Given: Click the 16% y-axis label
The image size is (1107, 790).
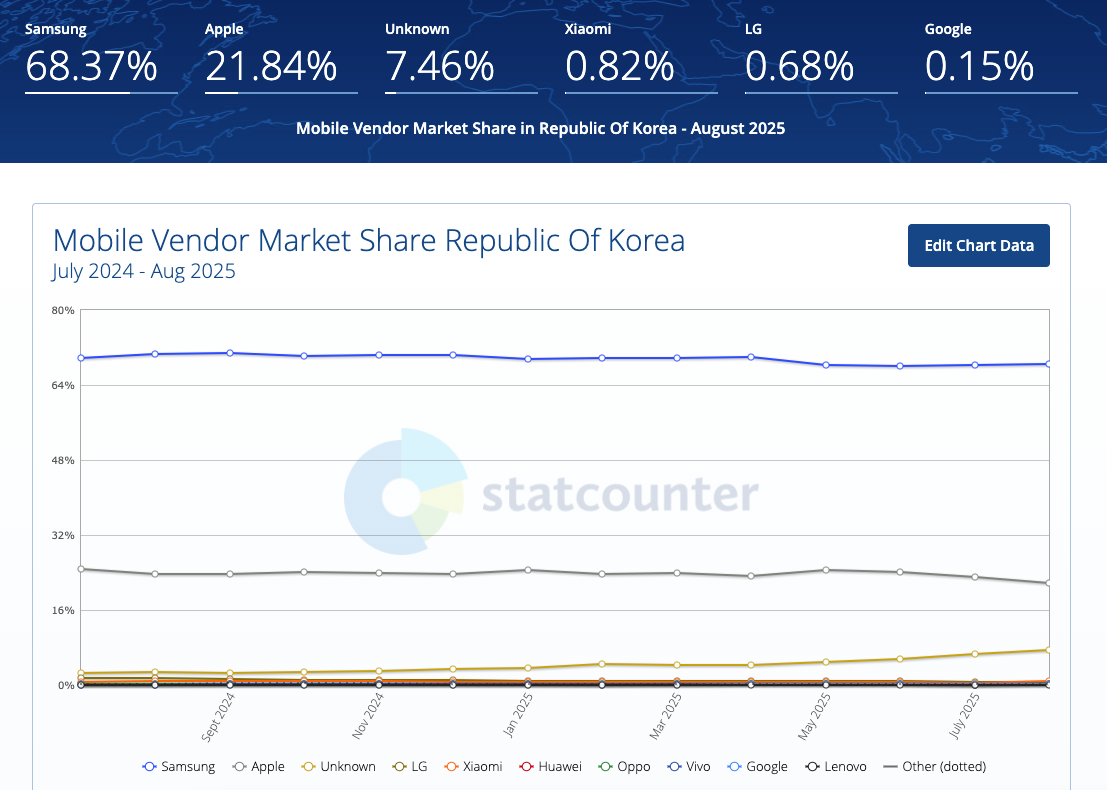Looking at the screenshot, I should tap(63, 610).
